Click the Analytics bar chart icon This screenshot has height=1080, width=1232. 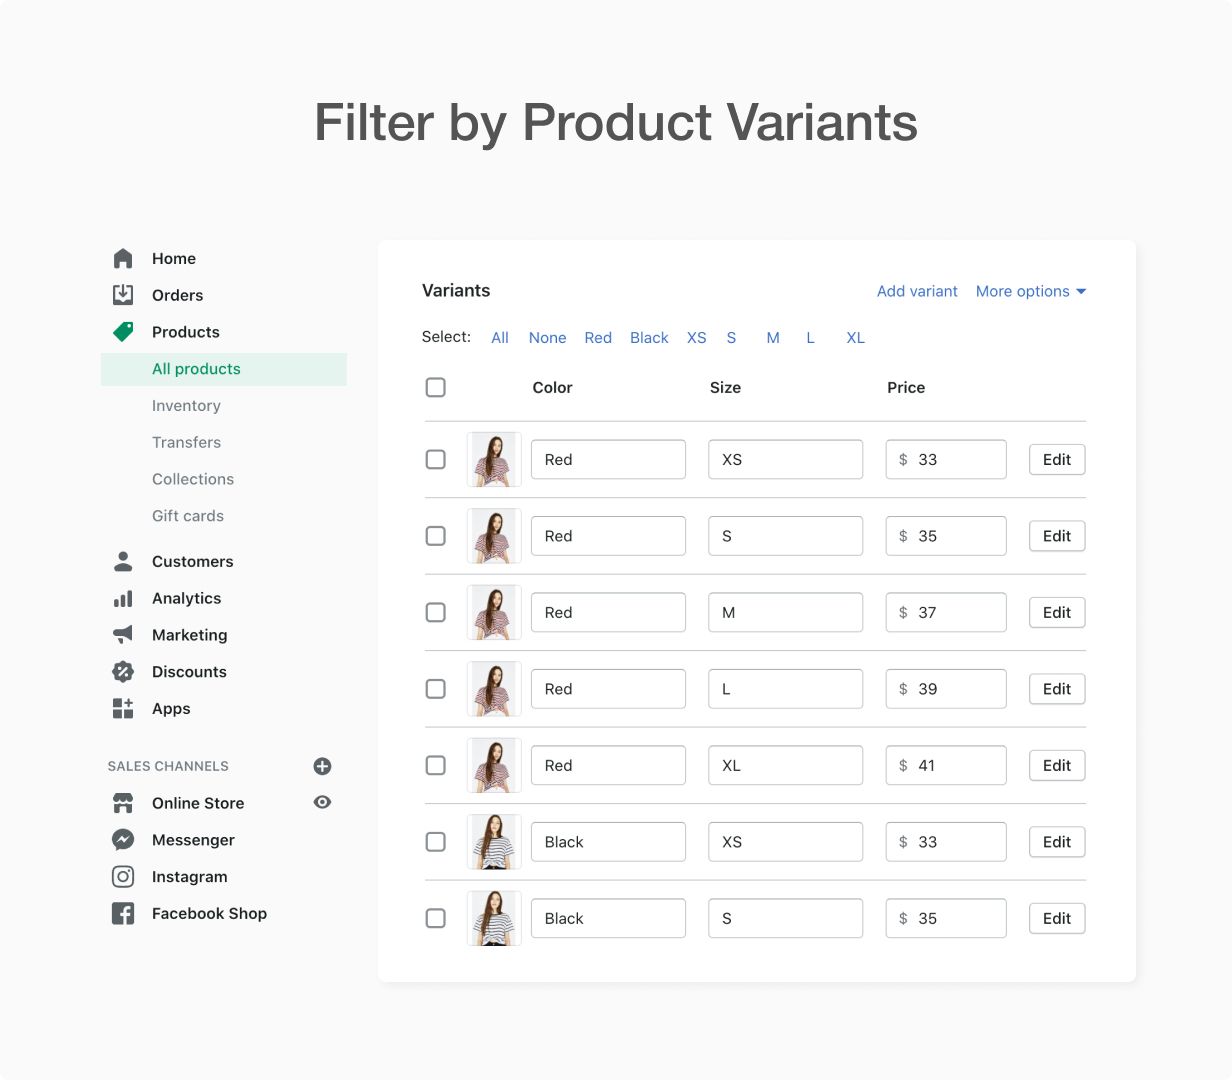pyautogui.click(x=123, y=599)
